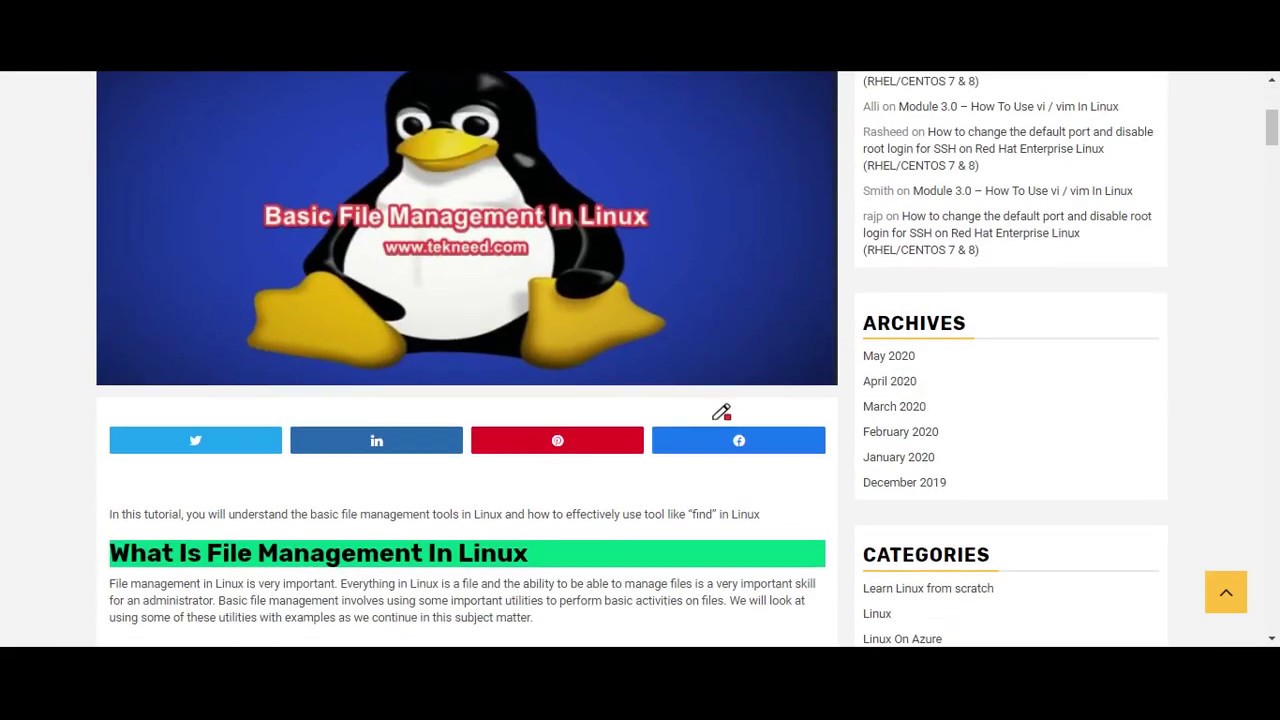Open the Linux On Azure category
The width and height of the screenshot is (1280, 720).
coord(902,639)
